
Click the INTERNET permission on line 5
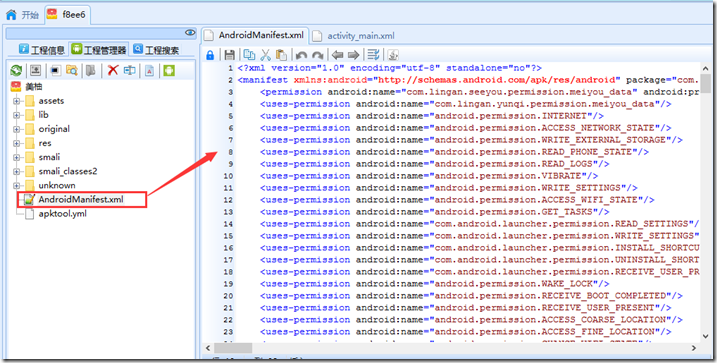point(432,116)
